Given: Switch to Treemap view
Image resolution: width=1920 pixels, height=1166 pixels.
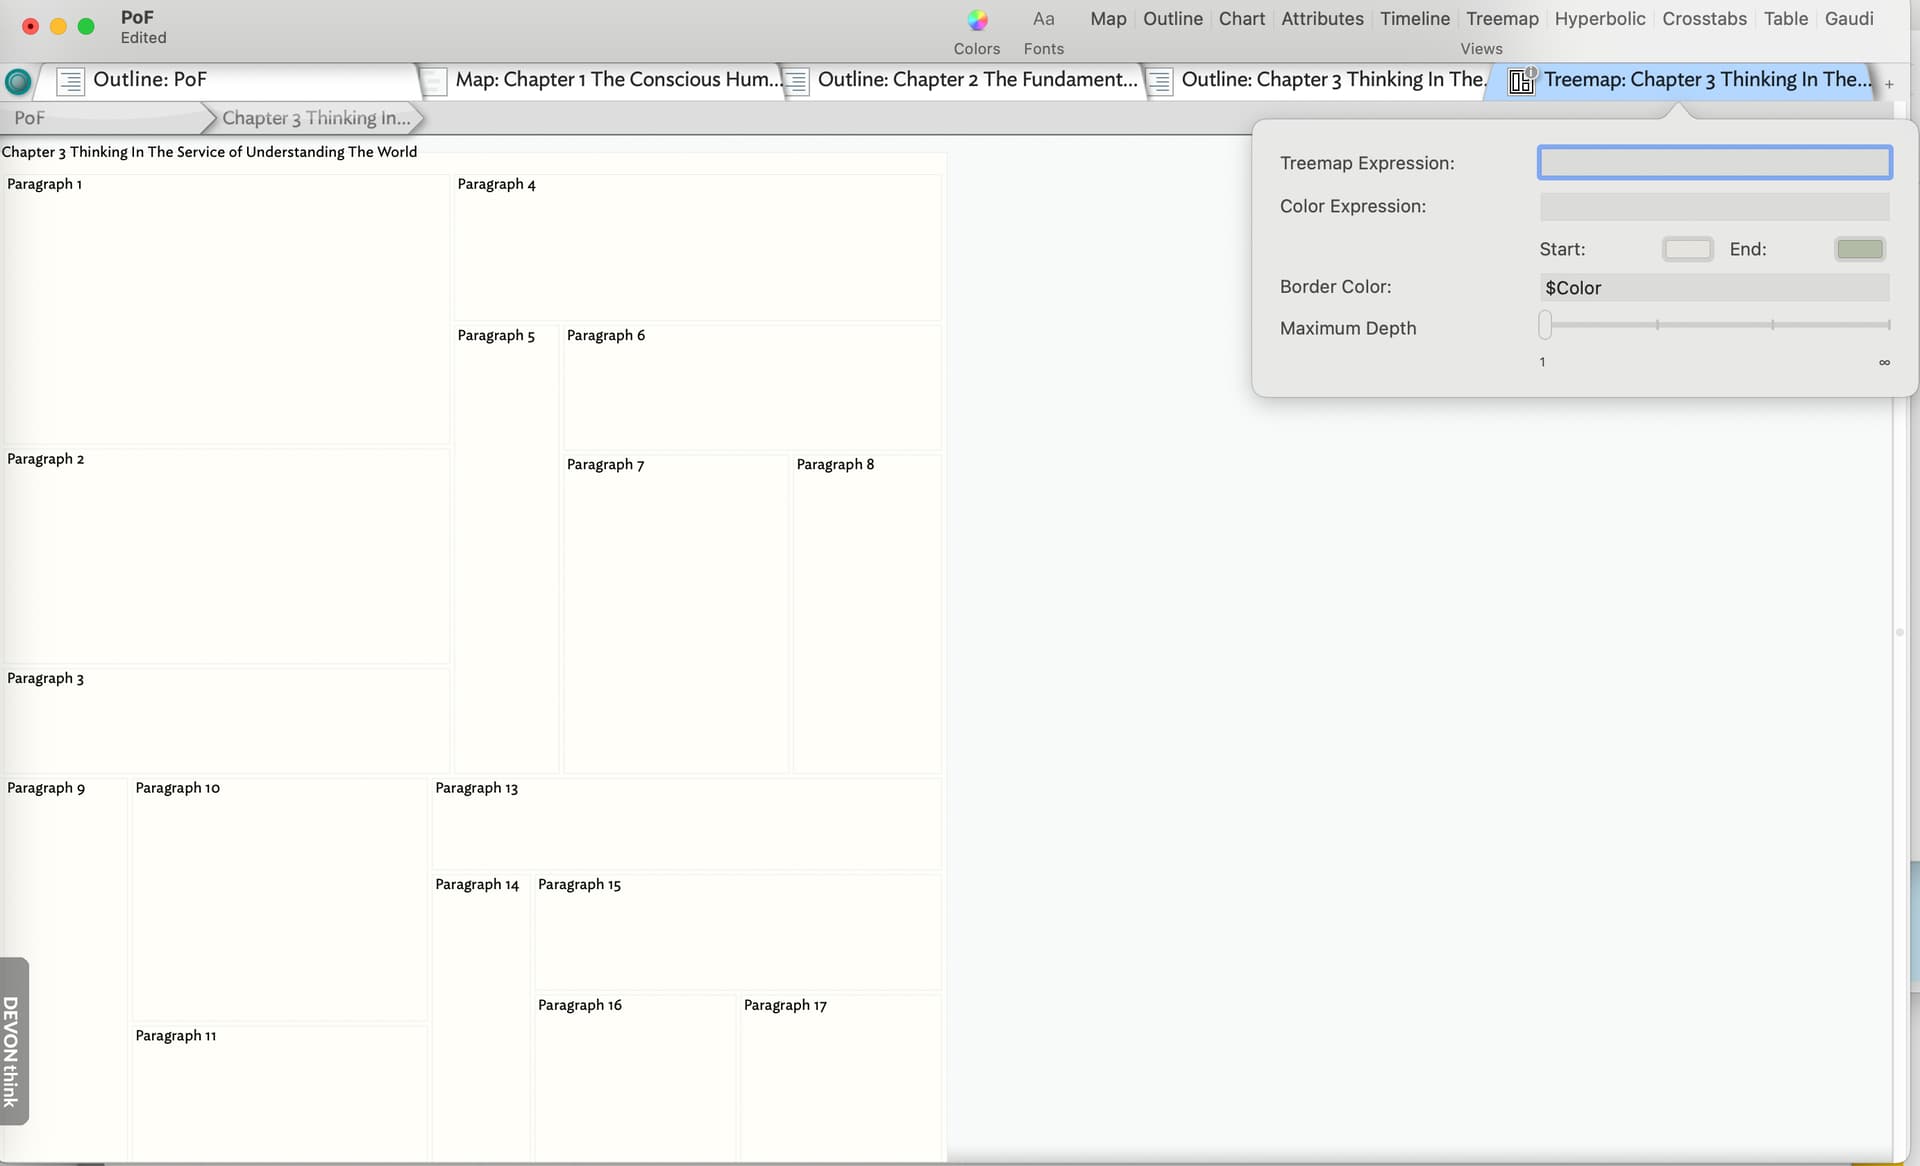Looking at the screenshot, I should click(x=1502, y=19).
